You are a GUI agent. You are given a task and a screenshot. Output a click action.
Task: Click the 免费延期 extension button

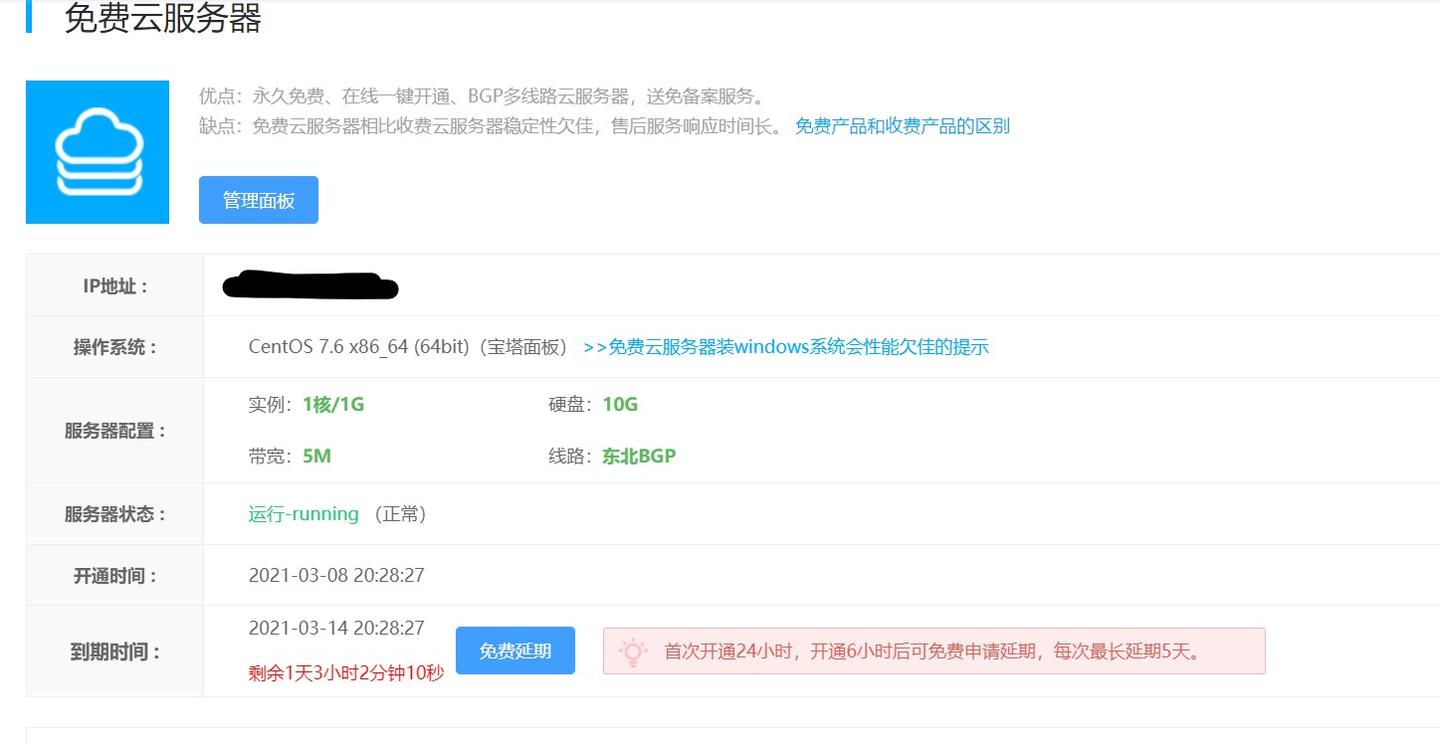pos(515,651)
